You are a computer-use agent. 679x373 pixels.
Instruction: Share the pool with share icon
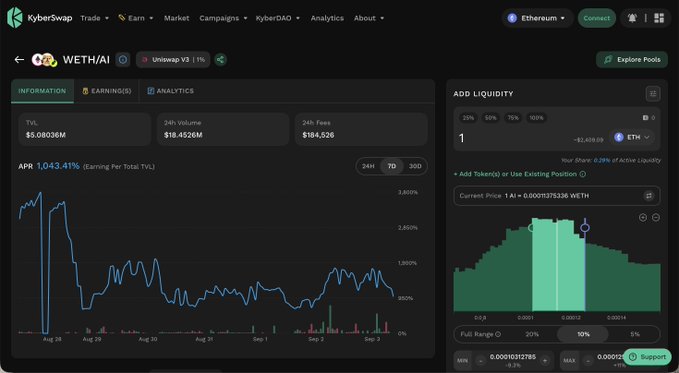pos(220,60)
